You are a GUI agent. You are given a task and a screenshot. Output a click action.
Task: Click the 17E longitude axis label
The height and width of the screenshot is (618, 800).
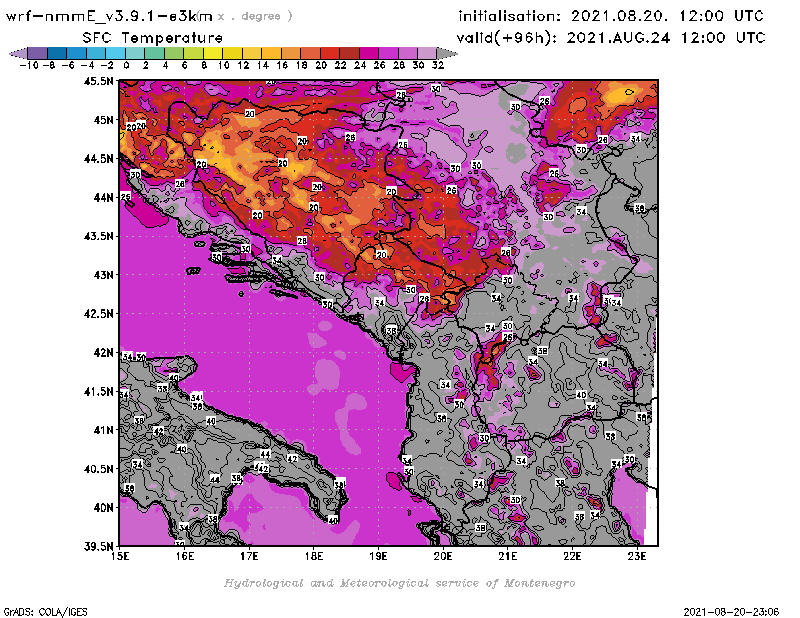pyautogui.click(x=249, y=556)
